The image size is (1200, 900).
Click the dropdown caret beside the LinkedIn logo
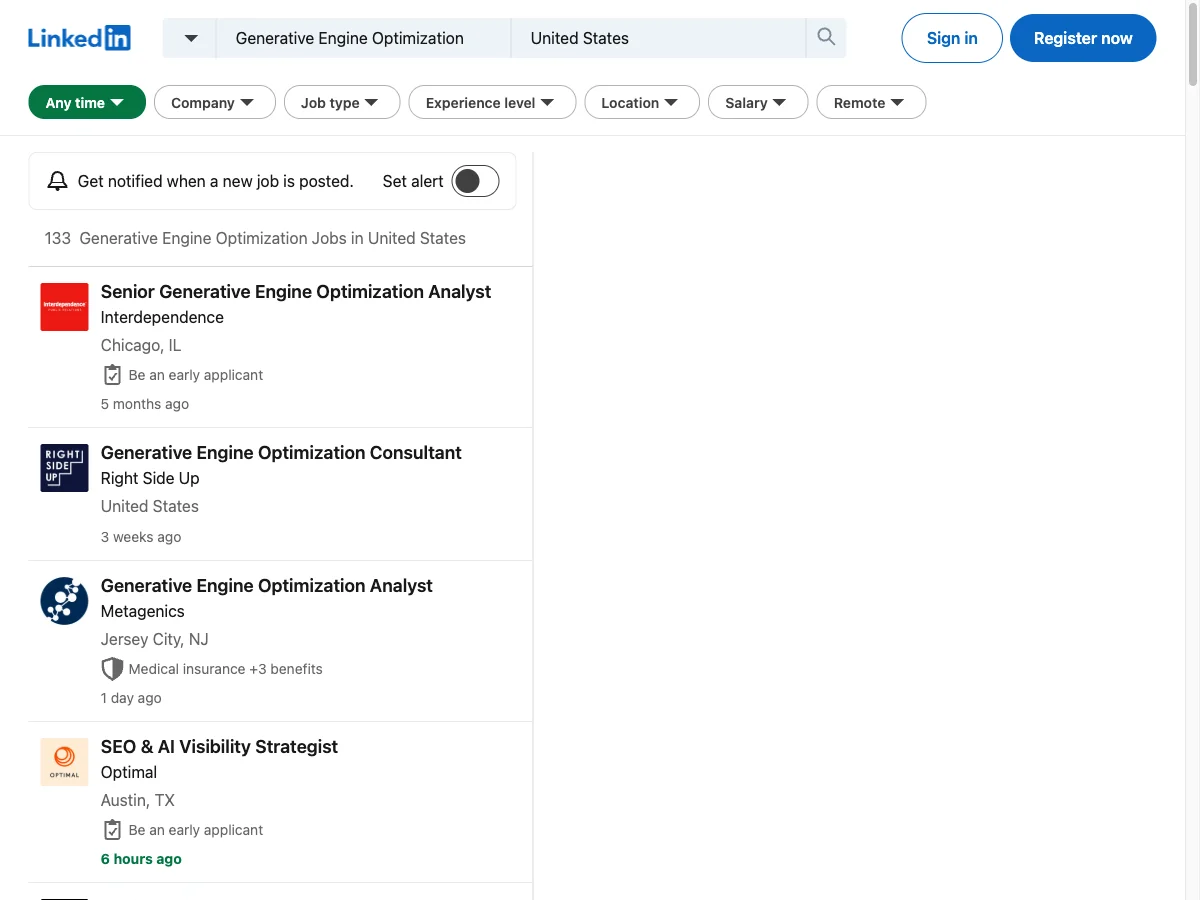click(189, 37)
